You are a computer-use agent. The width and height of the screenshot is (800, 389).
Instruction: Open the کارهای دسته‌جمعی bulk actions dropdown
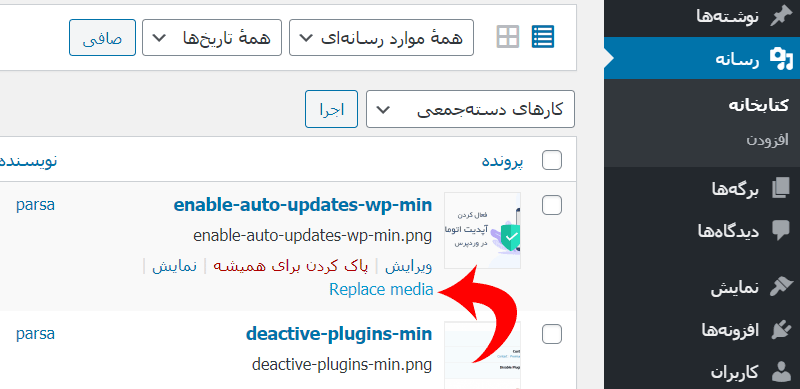(470, 109)
